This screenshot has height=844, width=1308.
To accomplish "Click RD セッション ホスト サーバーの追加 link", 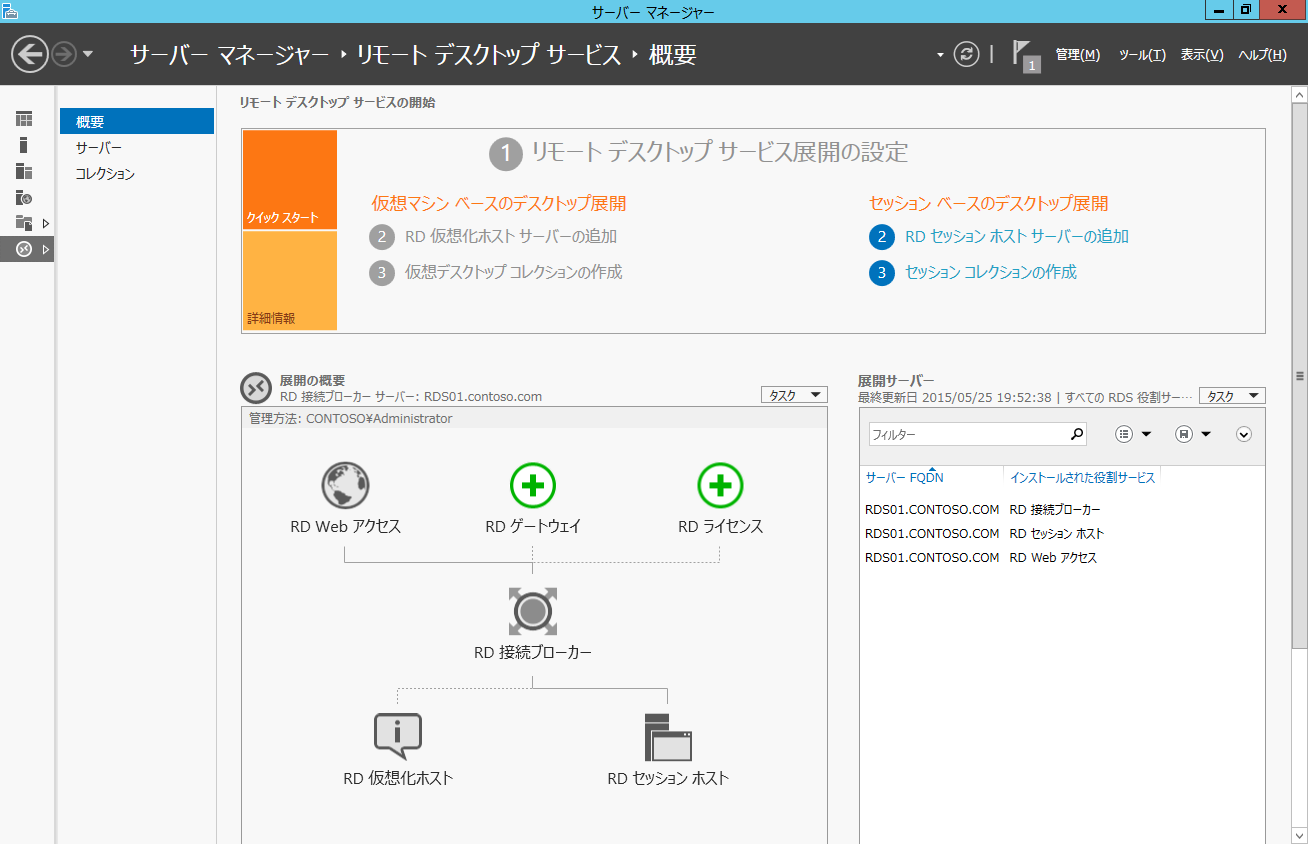I will [x=1016, y=237].
